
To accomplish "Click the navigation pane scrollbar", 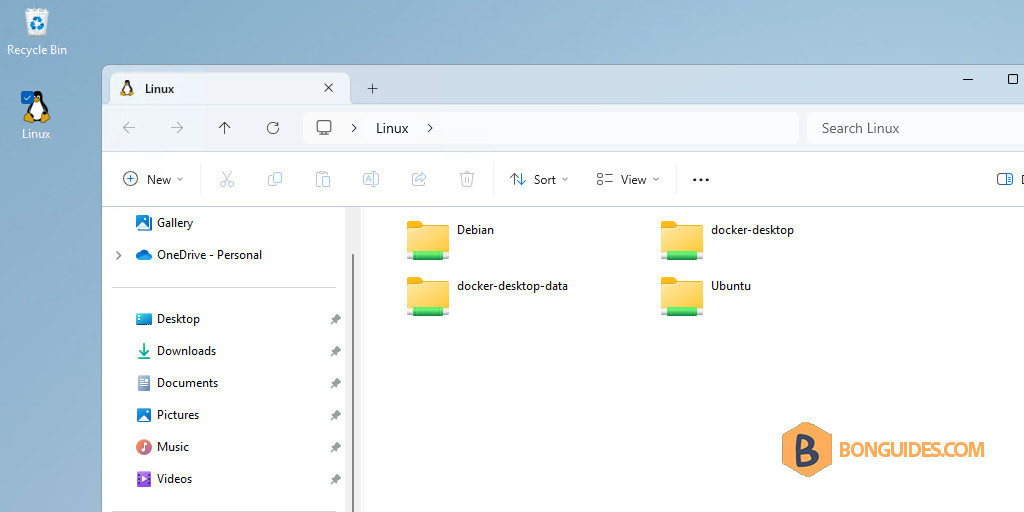I will (x=353, y=383).
